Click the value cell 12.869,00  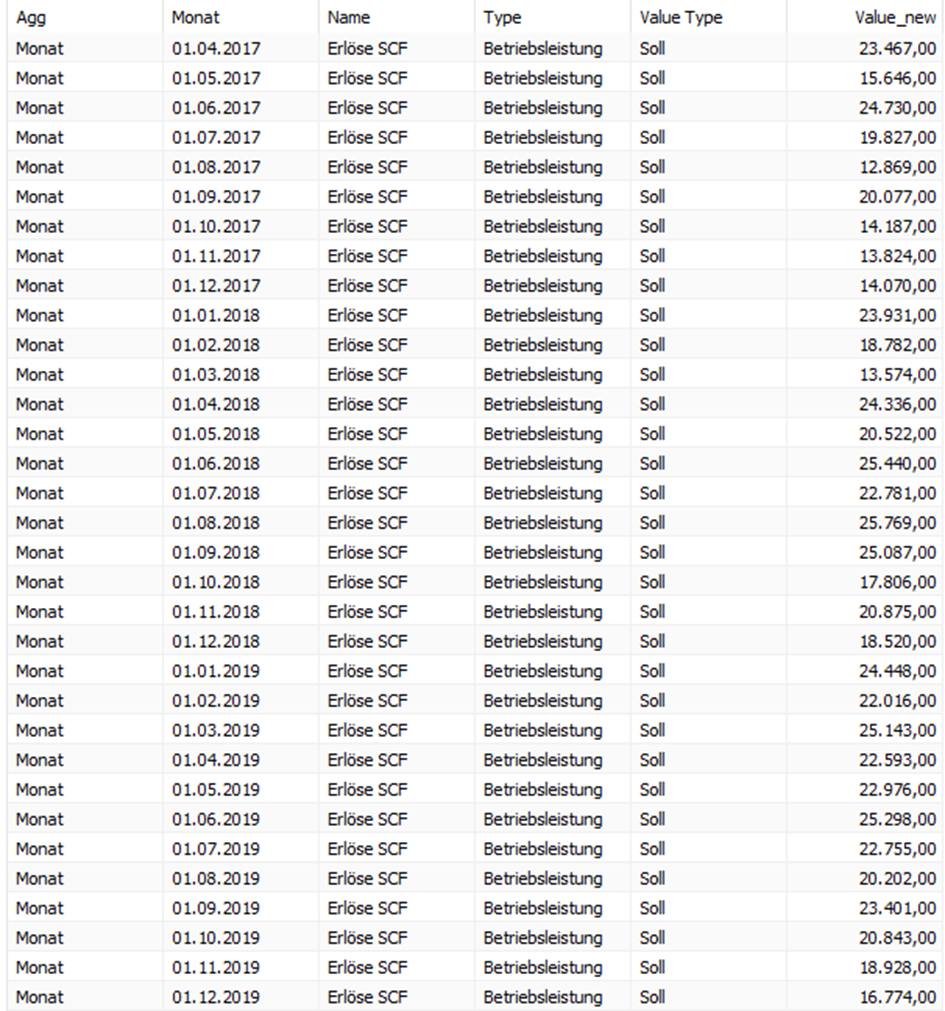pos(898,167)
